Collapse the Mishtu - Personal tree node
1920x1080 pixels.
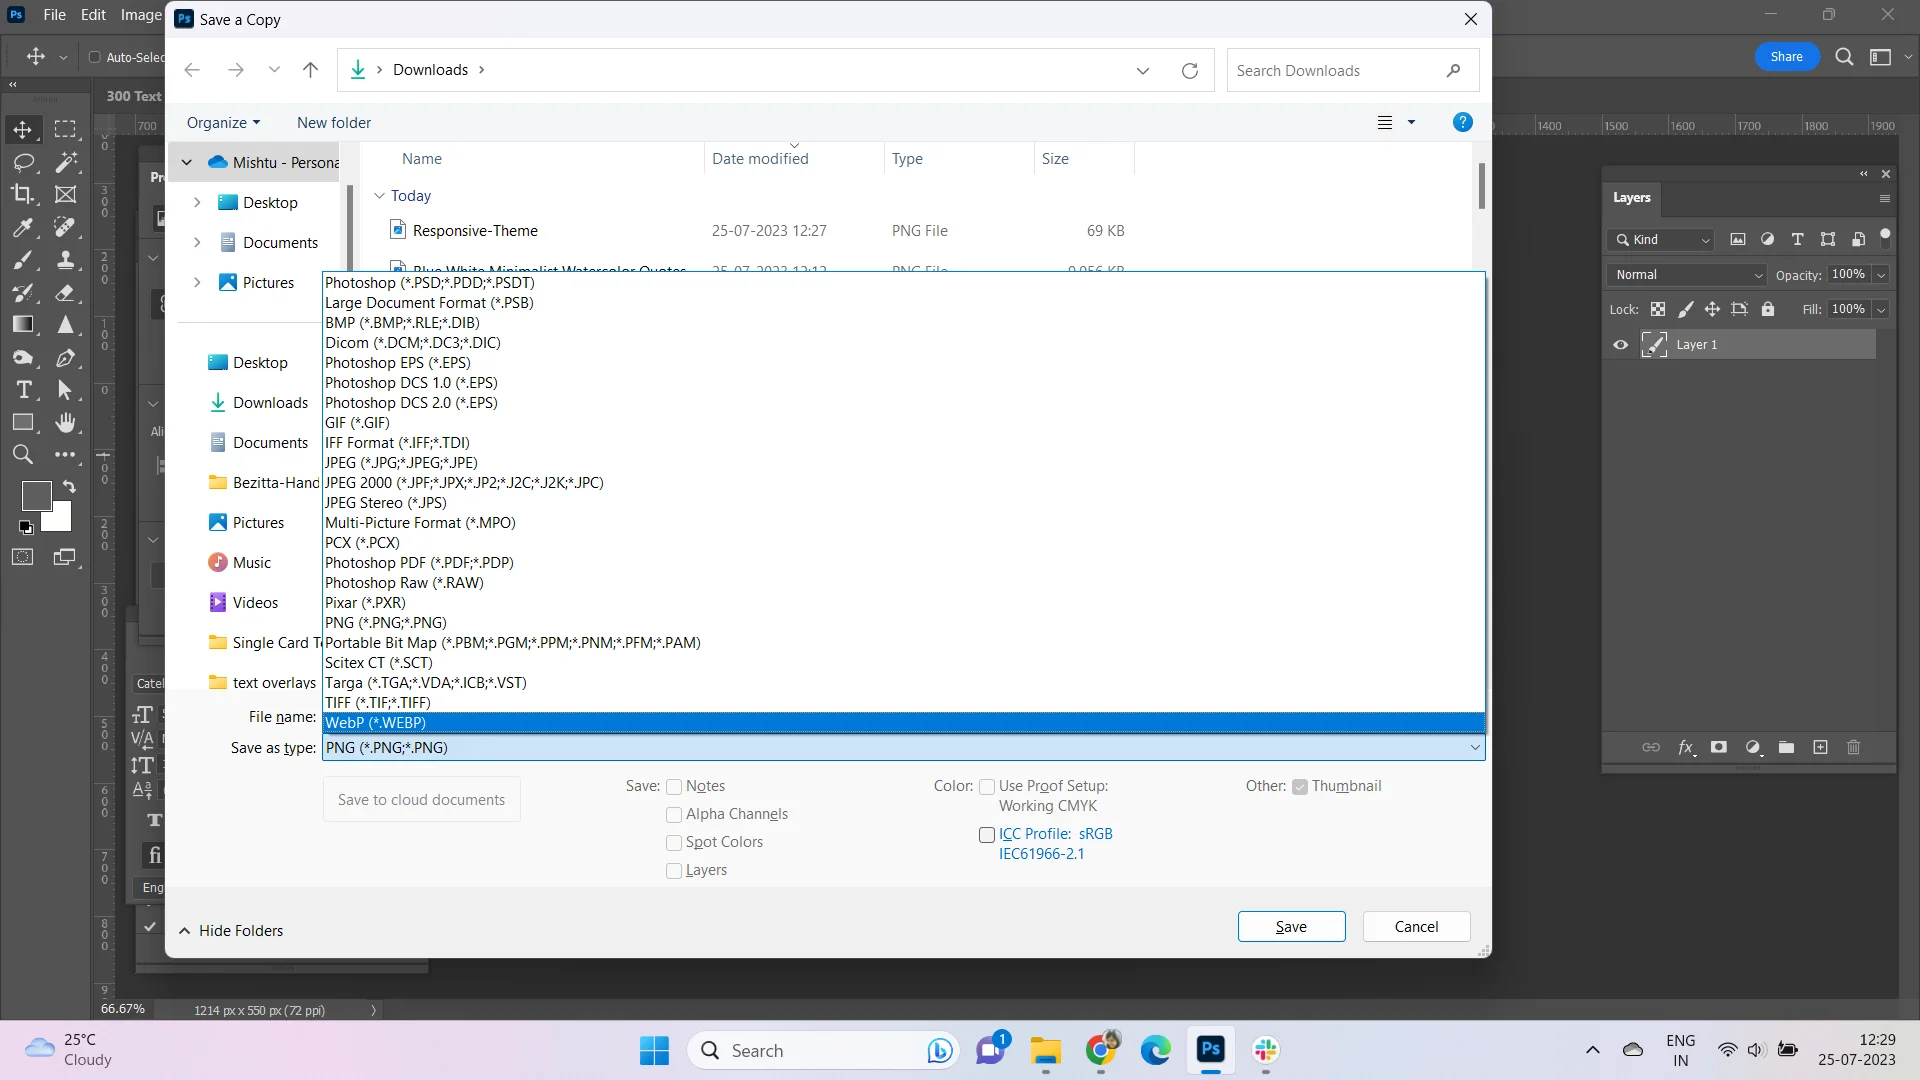point(186,162)
